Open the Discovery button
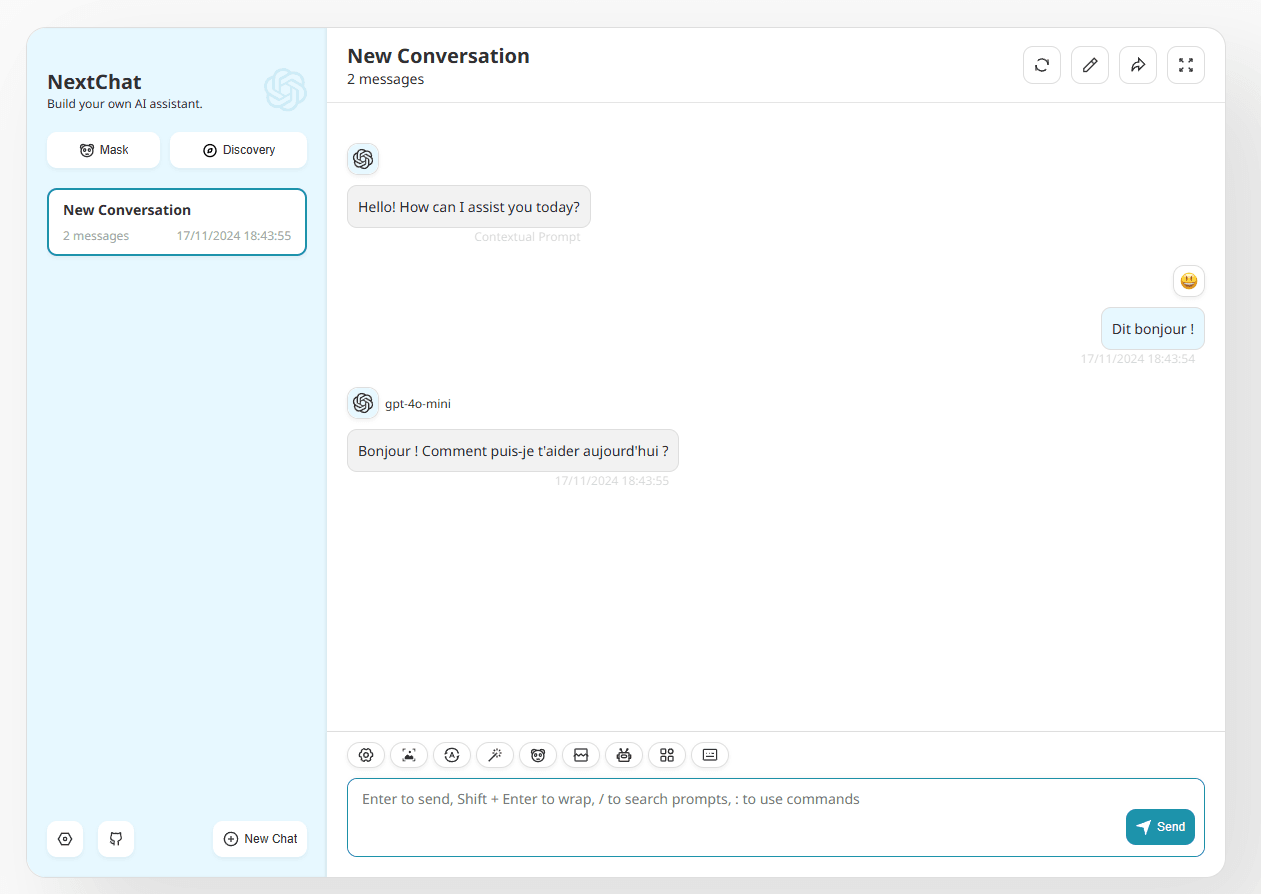Screen dimensions: 1261x894 (239, 150)
